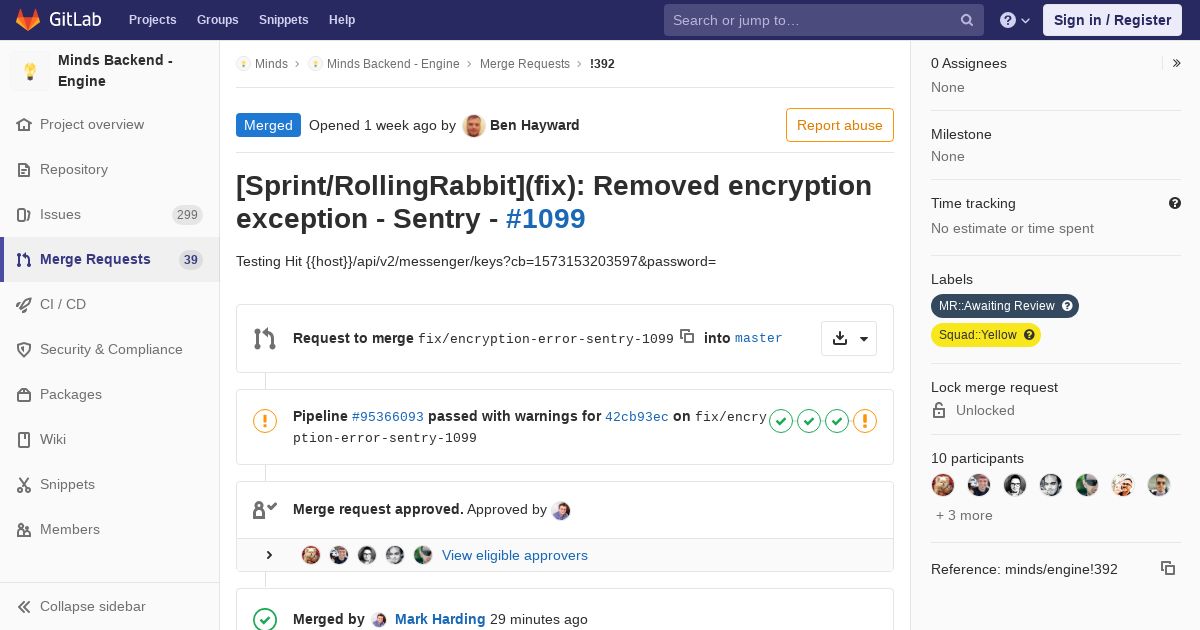Viewport: 1200px width, 630px height.
Task: Open the Help dropdown in header
Action: pos(1015,20)
